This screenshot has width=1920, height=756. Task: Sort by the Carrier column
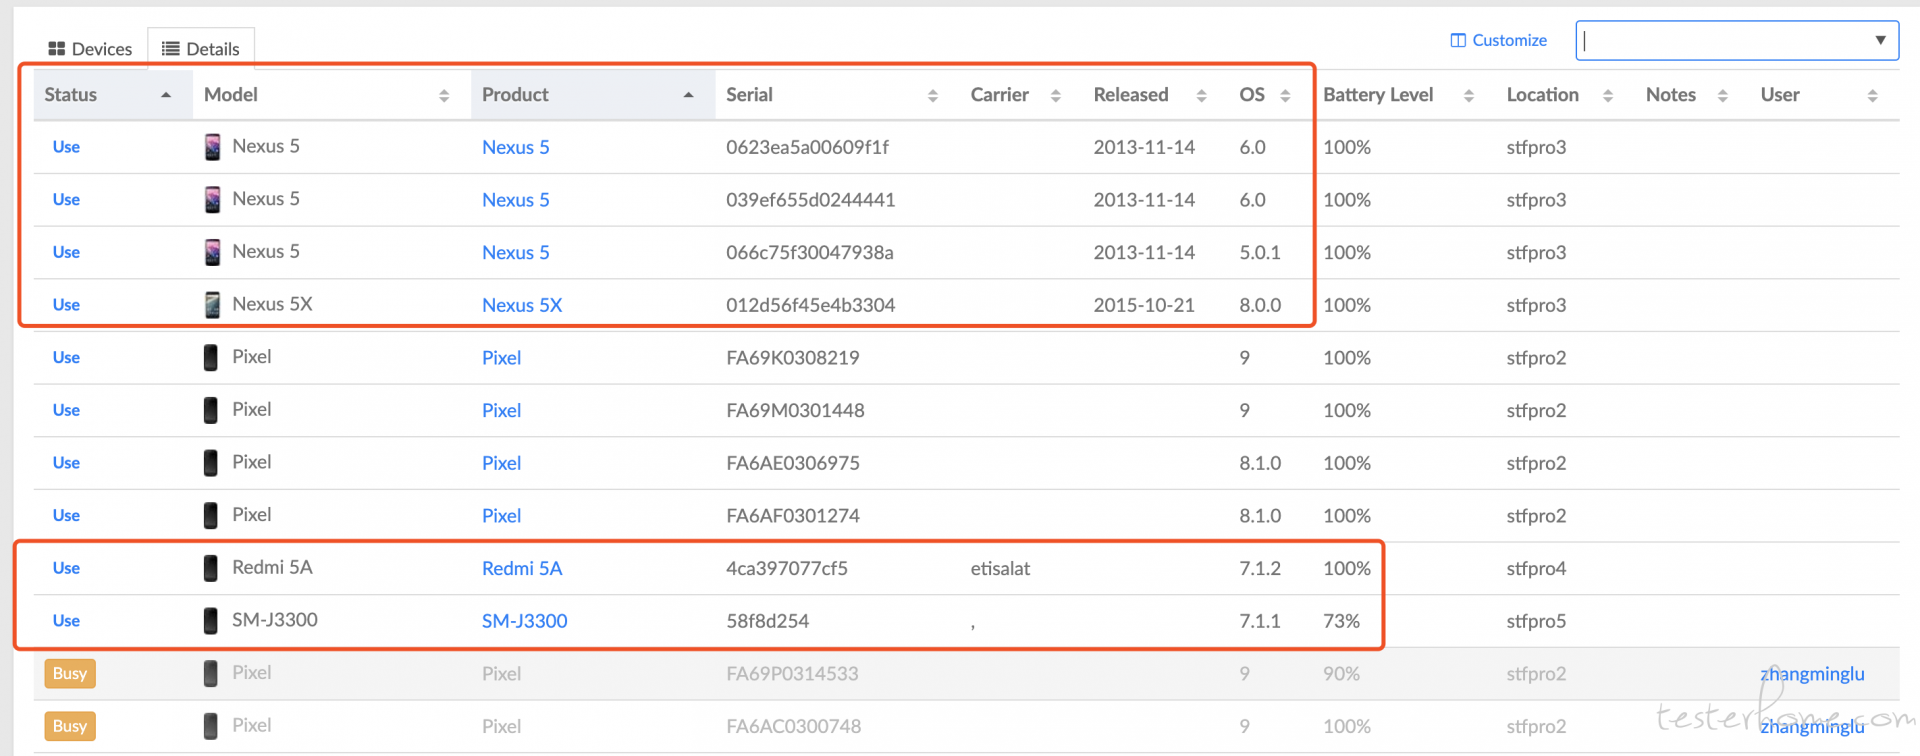[x=1021, y=95]
